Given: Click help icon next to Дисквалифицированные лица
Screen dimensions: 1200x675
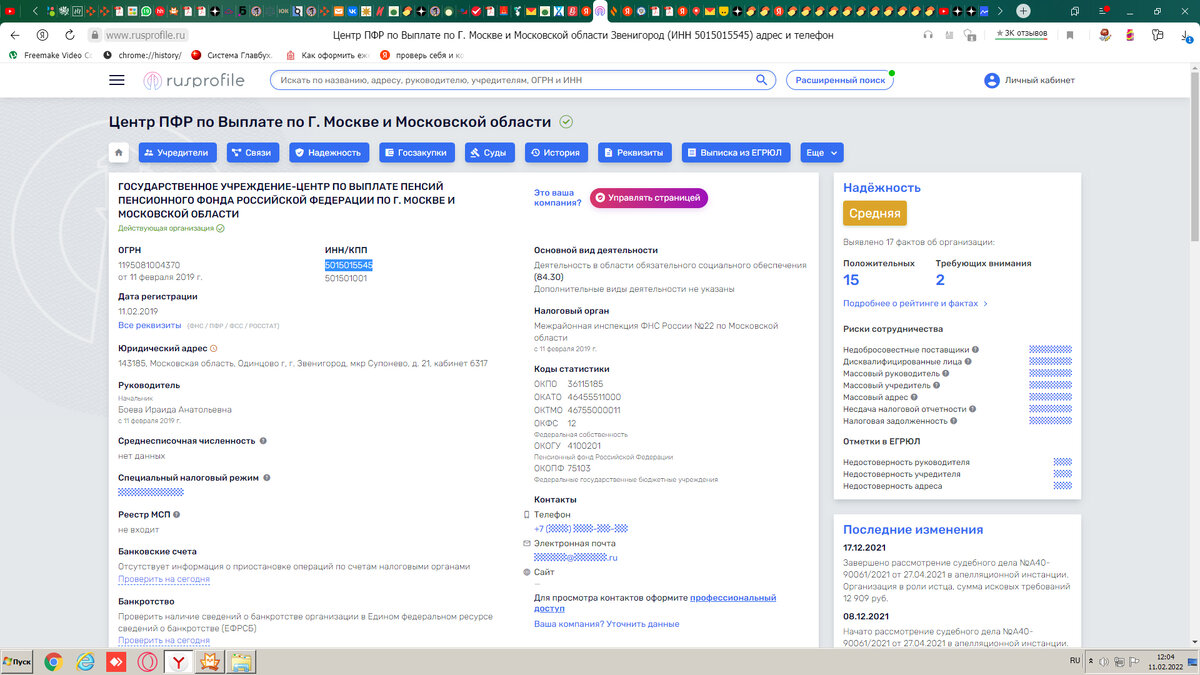Looking at the screenshot, I should coord(969,362).
